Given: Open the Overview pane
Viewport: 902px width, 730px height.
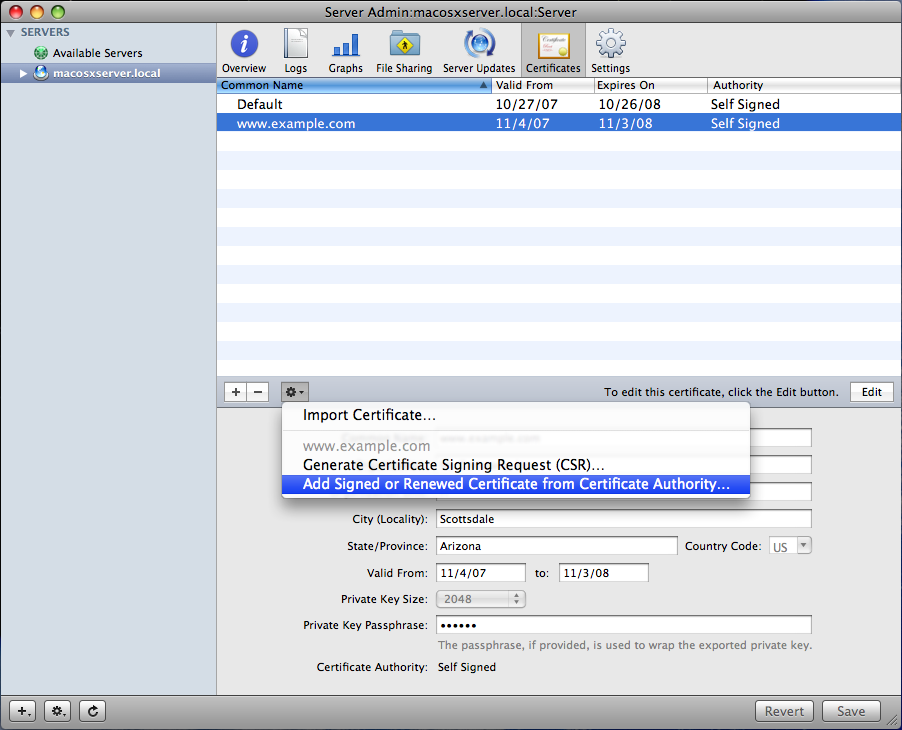Looking at the screenshot, I should (x=244, y=51).
